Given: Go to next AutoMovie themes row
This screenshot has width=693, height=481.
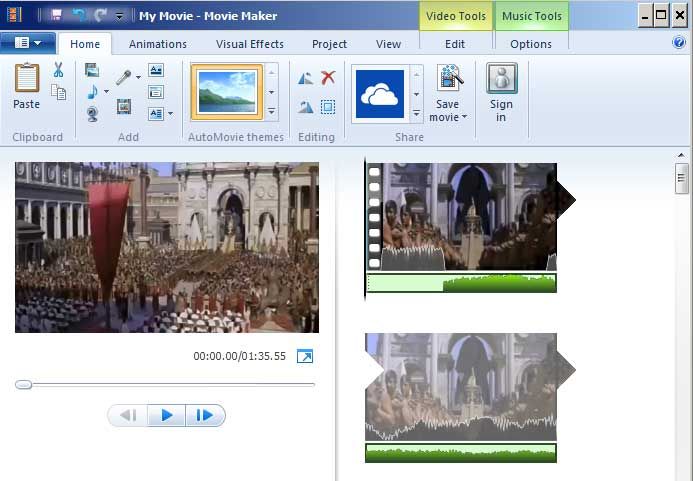Looking at the screenshot, I should [272, 92].
